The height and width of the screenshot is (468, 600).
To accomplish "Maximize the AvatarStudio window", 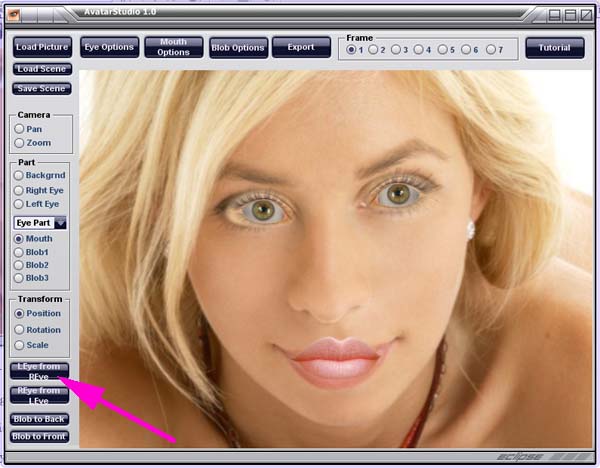I will pos(571,15).
